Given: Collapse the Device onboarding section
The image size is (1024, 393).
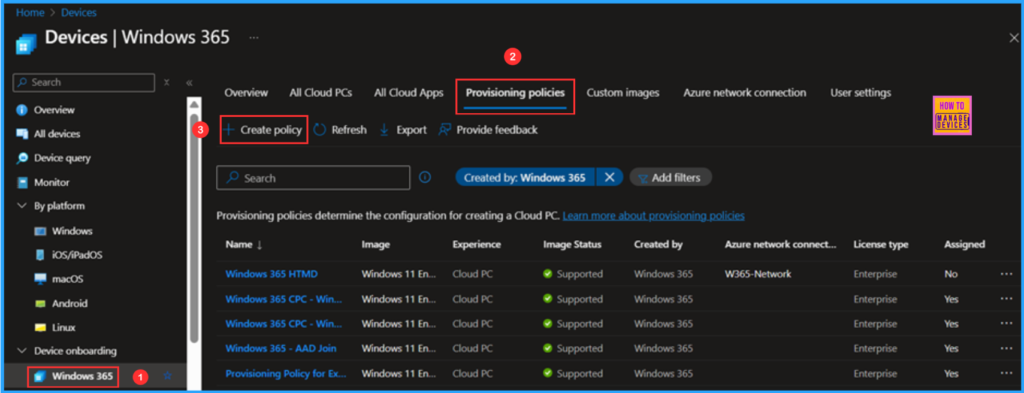Looking at the screenshot, I should point(22,351).
